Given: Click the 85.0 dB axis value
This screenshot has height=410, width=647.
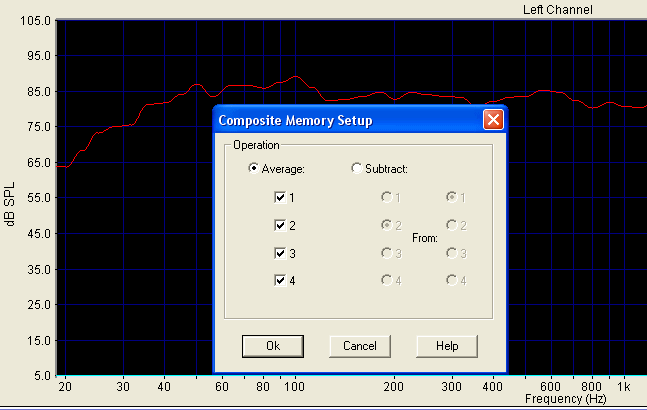Looking at the screenshot, I should 39,91.
